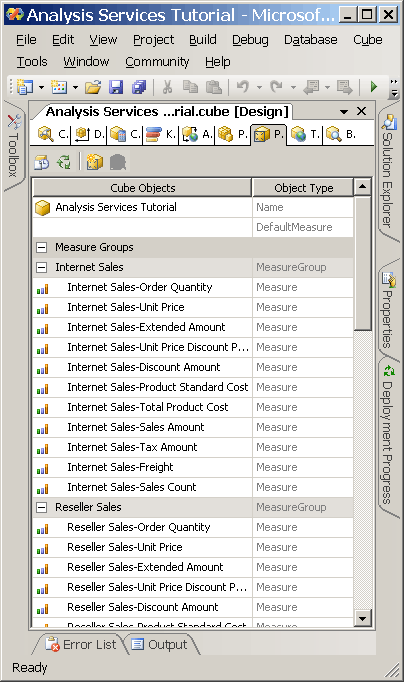
Task: Click the green Start Debugging arrow
Action: pos(374,87)
